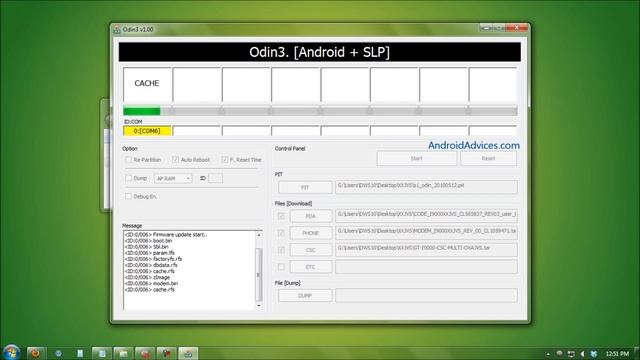Show hidden system tray icons arrow
This screenshot has width=640, height=360.
pos(548,354)
